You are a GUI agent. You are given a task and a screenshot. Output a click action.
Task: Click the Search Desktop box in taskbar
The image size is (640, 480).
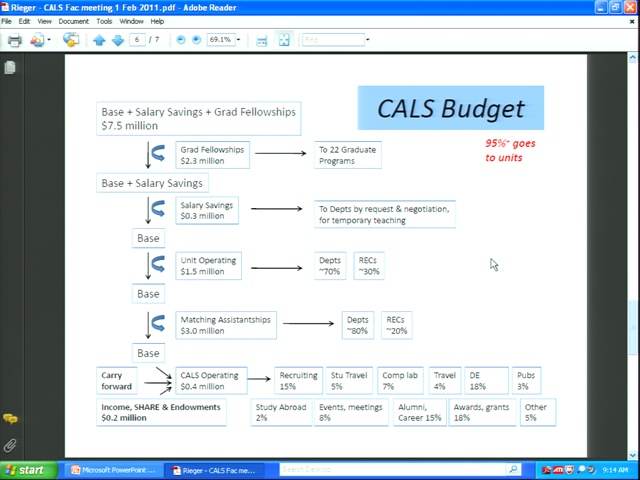click(x=392, y=470)
